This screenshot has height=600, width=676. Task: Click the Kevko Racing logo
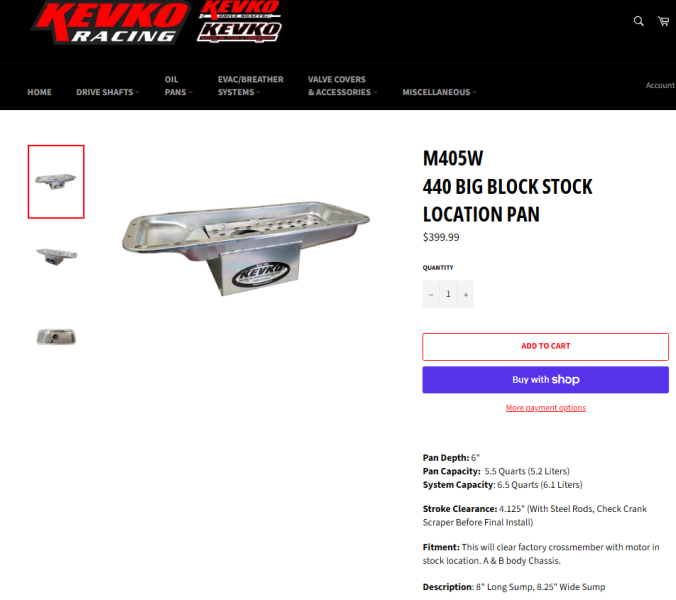pyautogui.click(x=111, y=22)
